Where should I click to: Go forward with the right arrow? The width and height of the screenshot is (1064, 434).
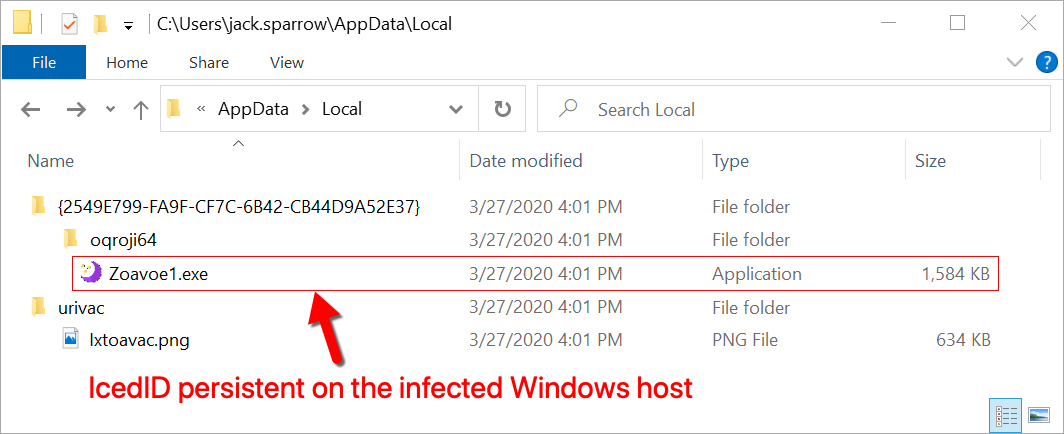pyautogui.click(x=76, y=109)
